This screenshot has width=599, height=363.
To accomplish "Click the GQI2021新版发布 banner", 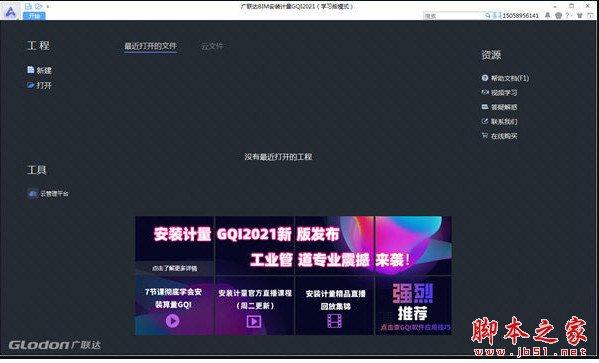I will (x=293, y=246).
